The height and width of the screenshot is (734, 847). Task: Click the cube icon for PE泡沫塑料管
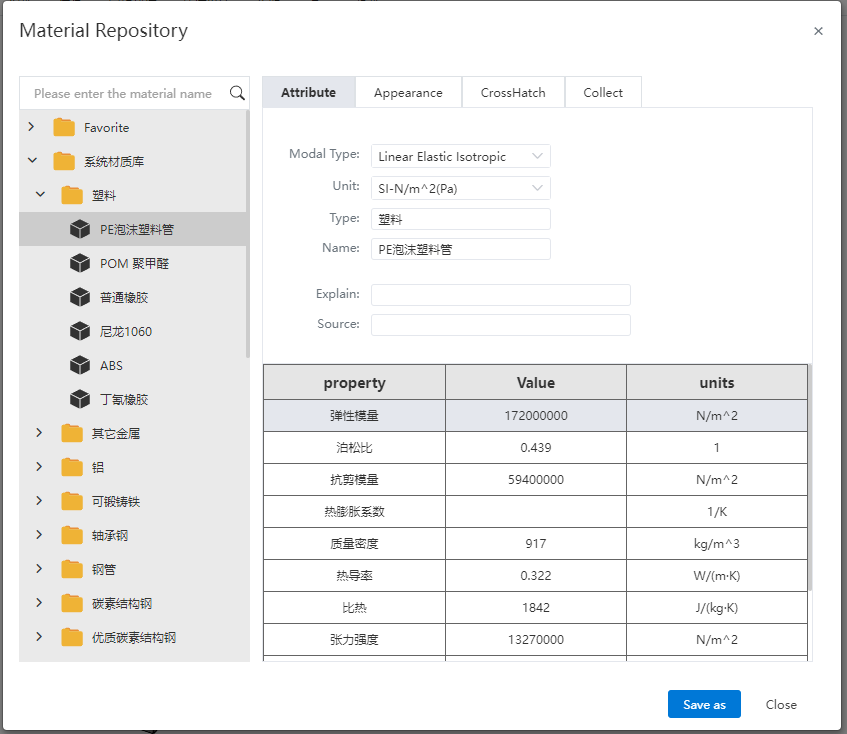pyautogui.click(x=80, y=229)
